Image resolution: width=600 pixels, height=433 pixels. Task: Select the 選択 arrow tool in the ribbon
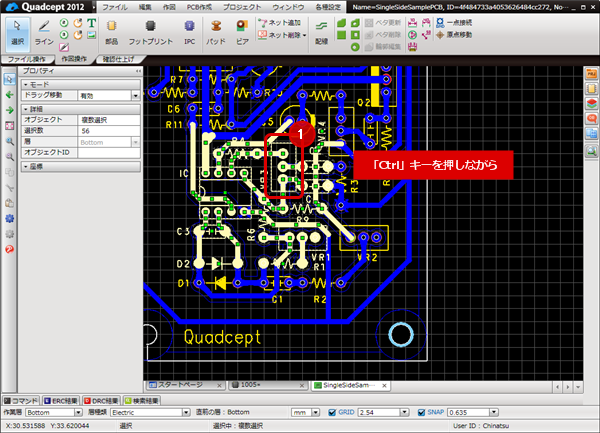[x=18, y=33]
